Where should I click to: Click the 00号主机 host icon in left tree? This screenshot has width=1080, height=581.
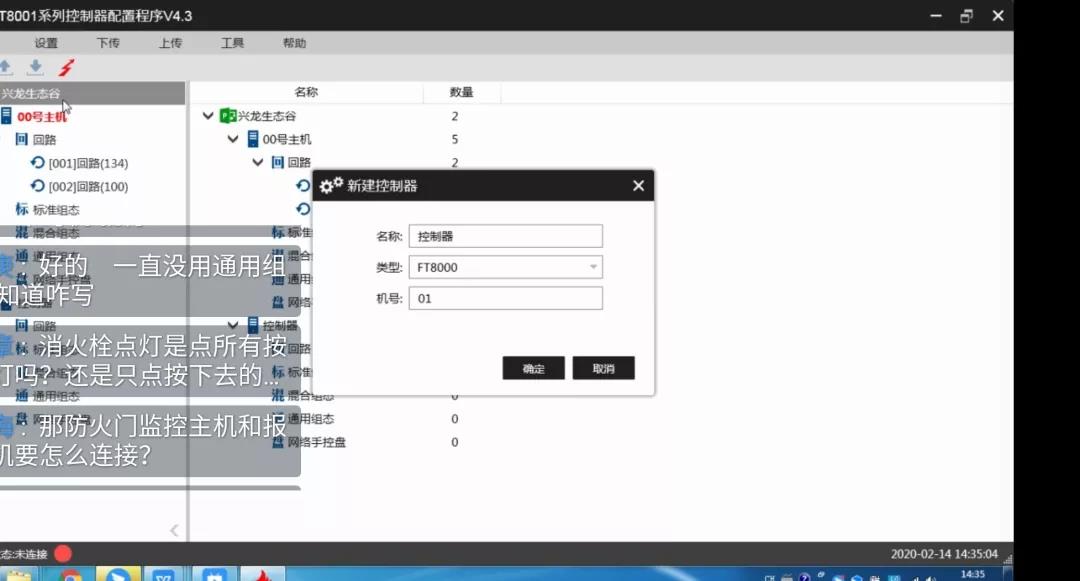click(x=6, y=117)
